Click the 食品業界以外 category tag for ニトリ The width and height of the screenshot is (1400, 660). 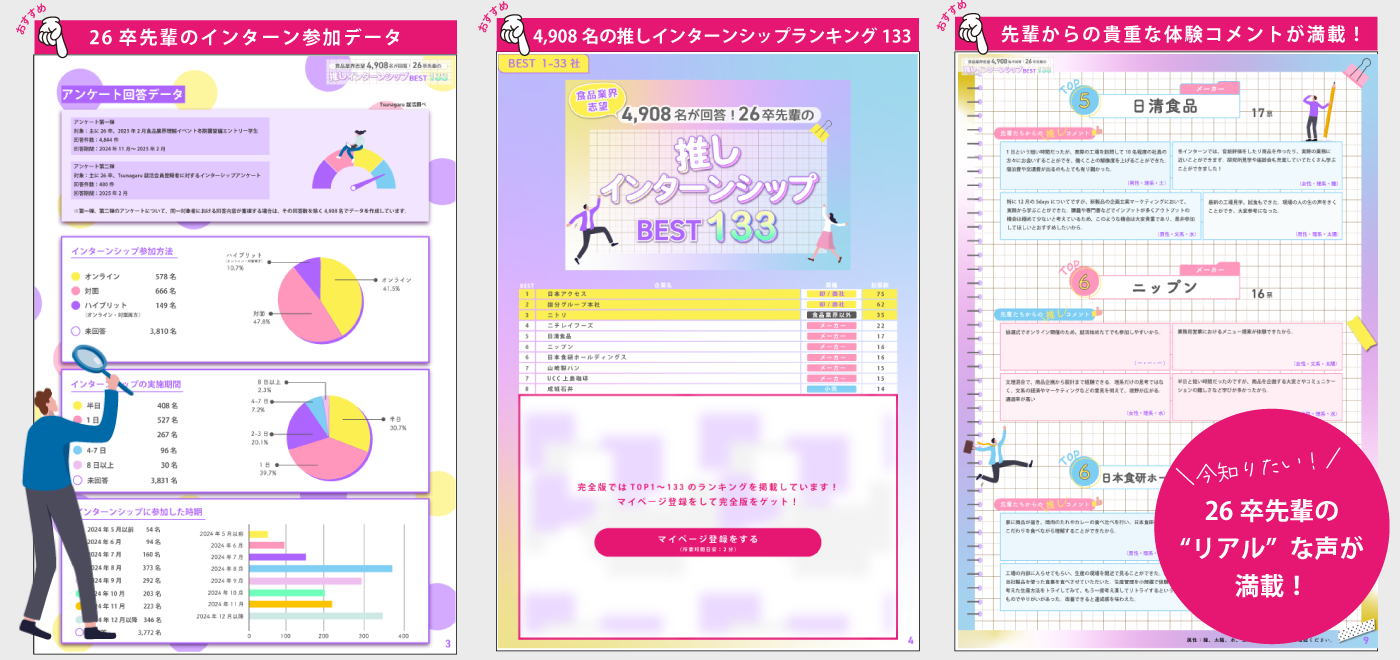[x=831, y=314]
